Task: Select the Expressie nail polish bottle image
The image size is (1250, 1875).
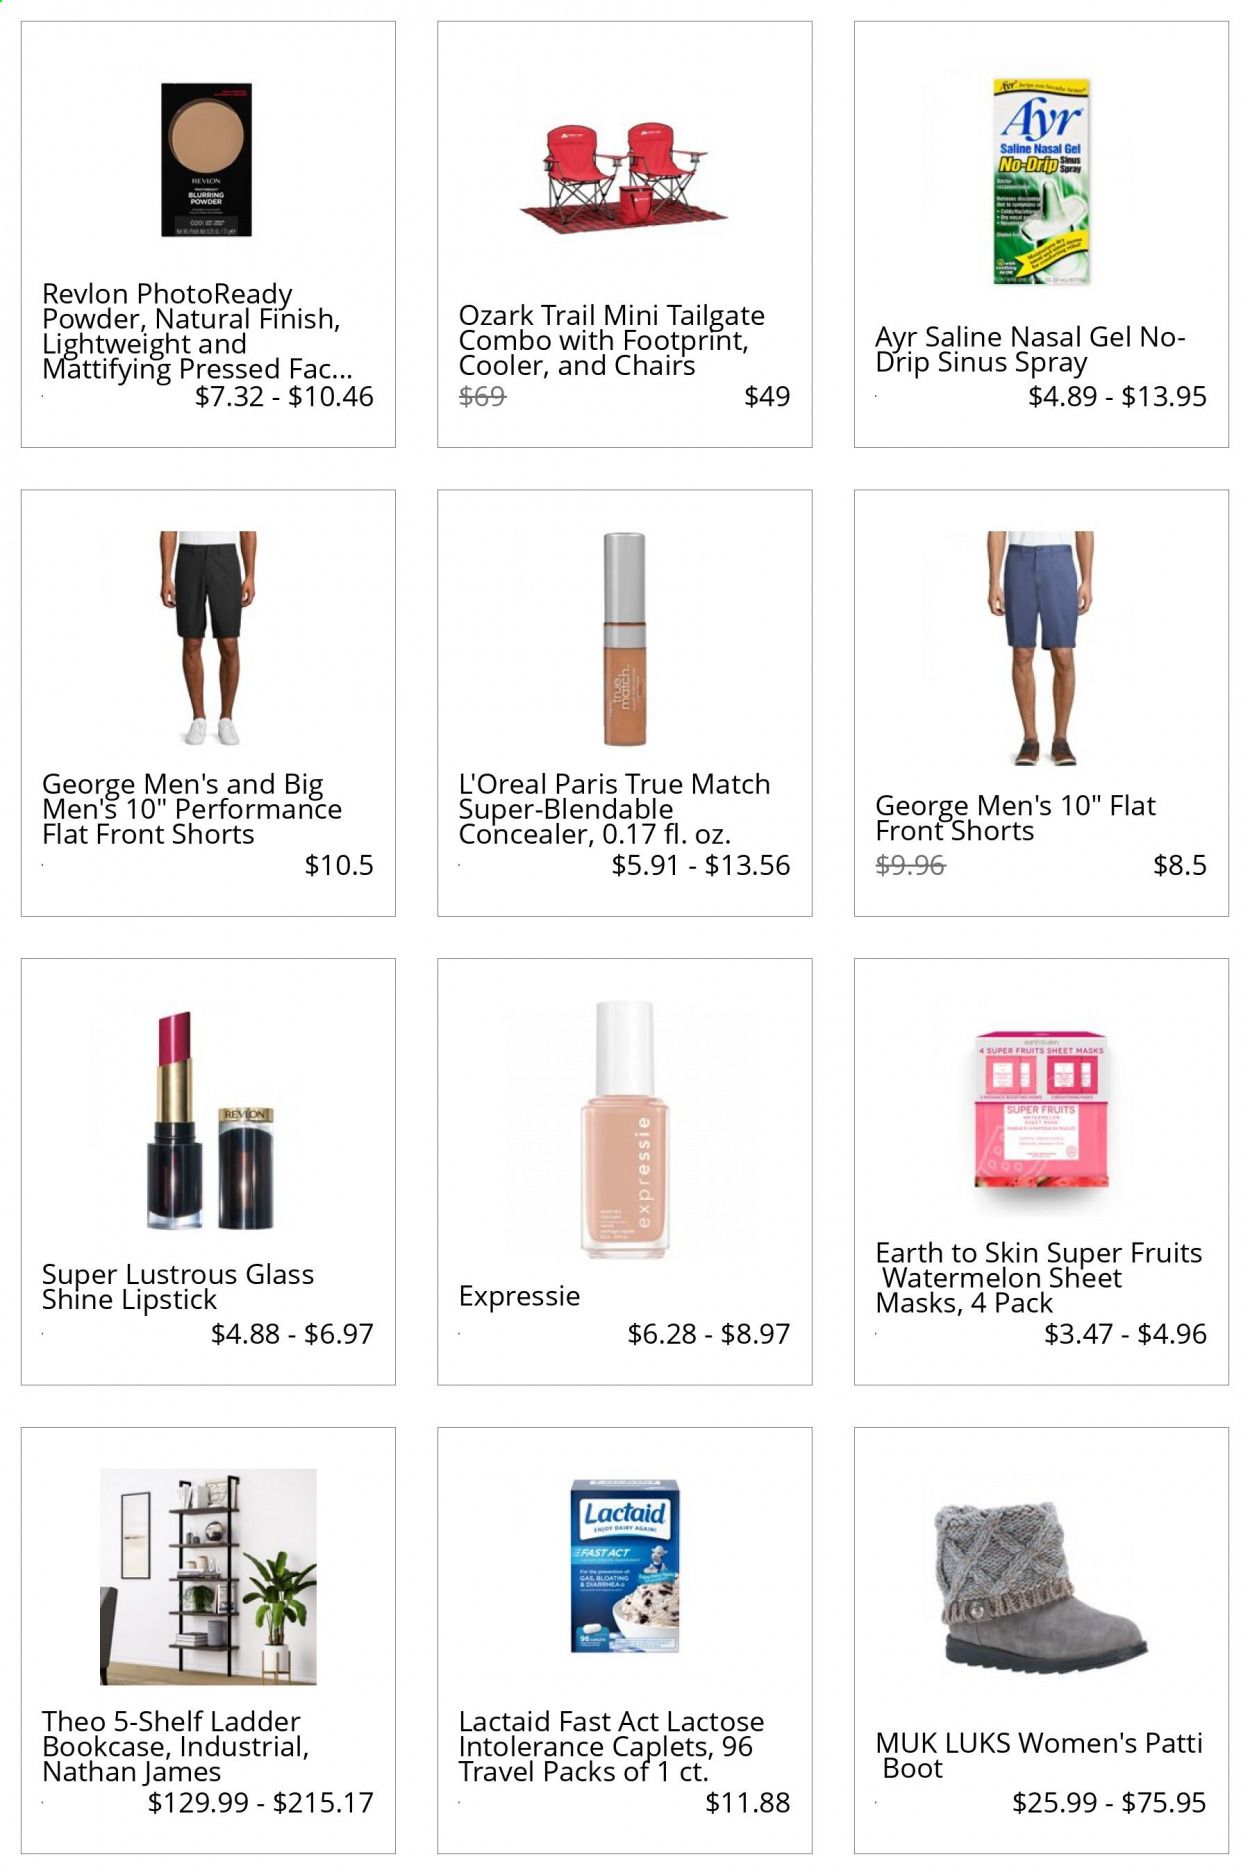Action: point(624,1130)
